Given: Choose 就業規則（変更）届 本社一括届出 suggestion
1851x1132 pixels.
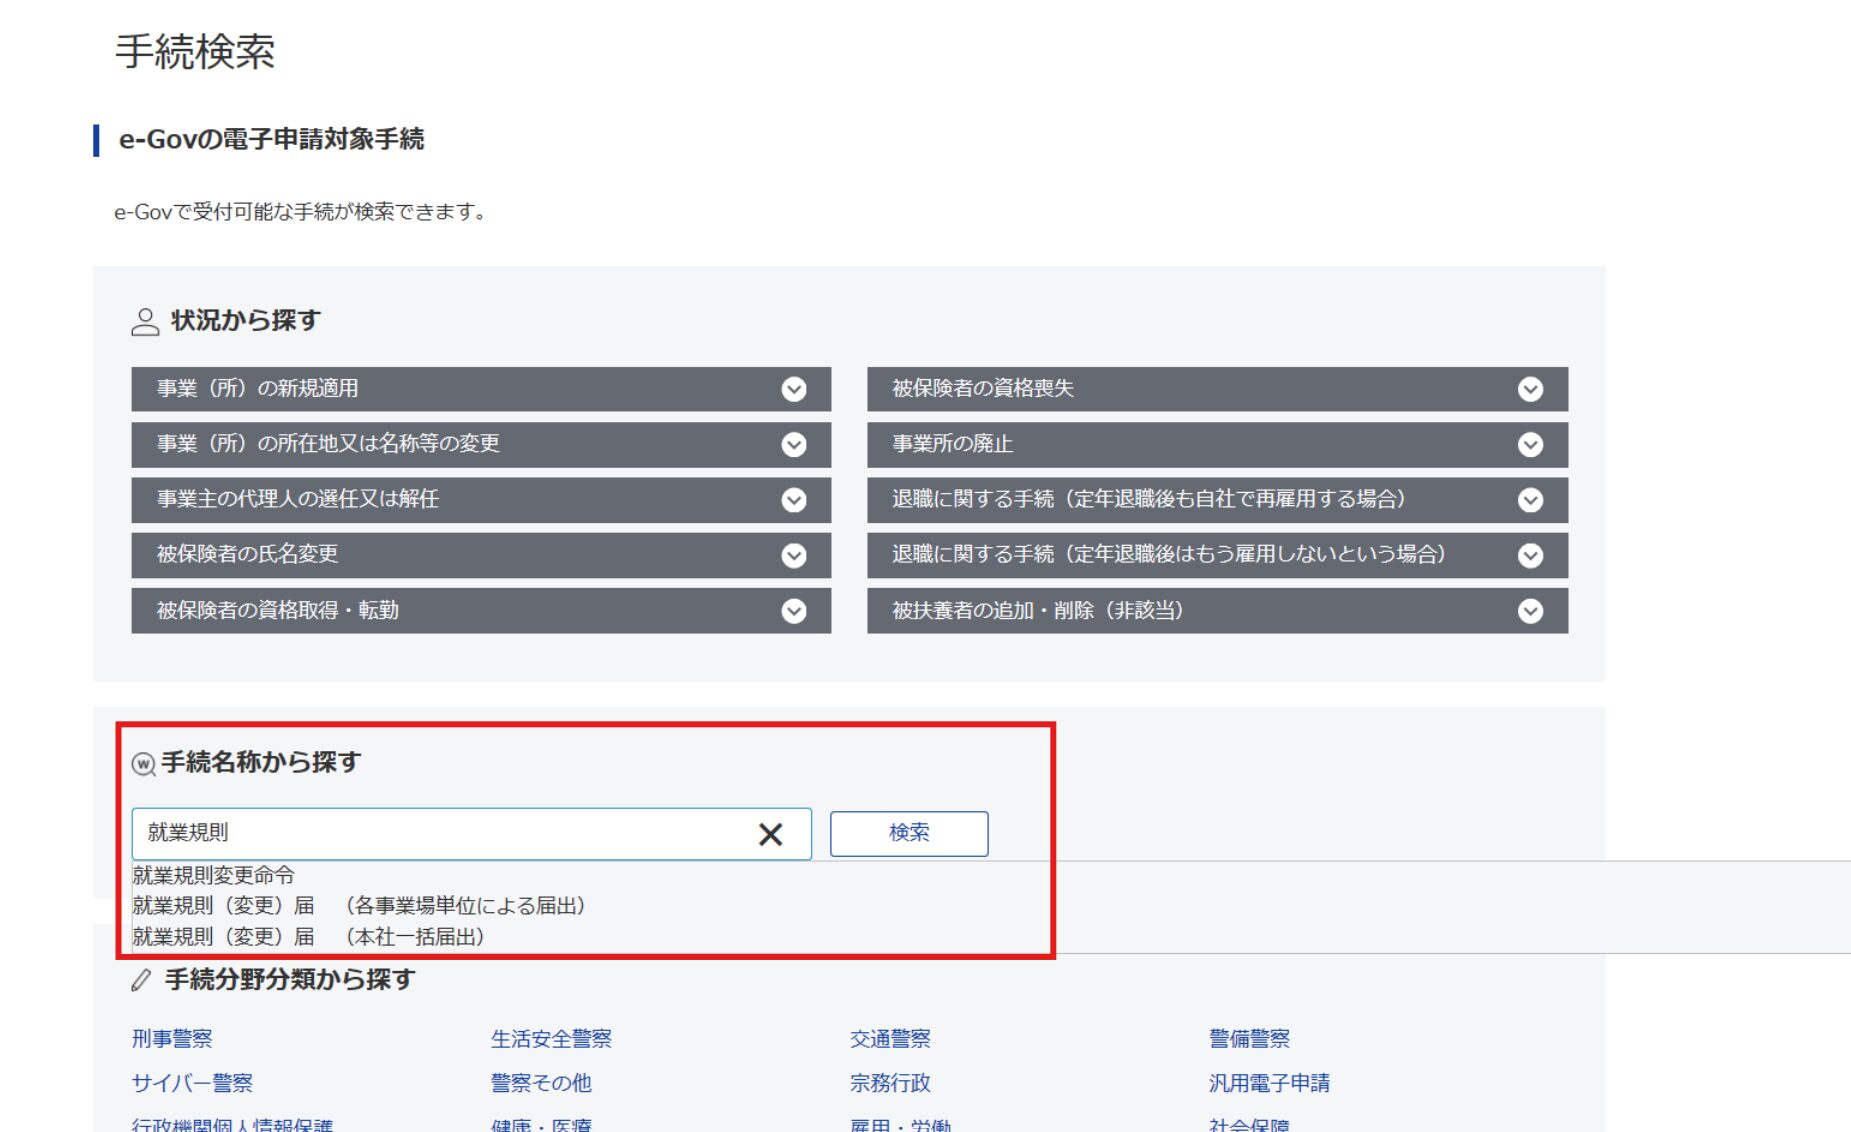Looking at the screenshot, I should [x=308, y=937].
